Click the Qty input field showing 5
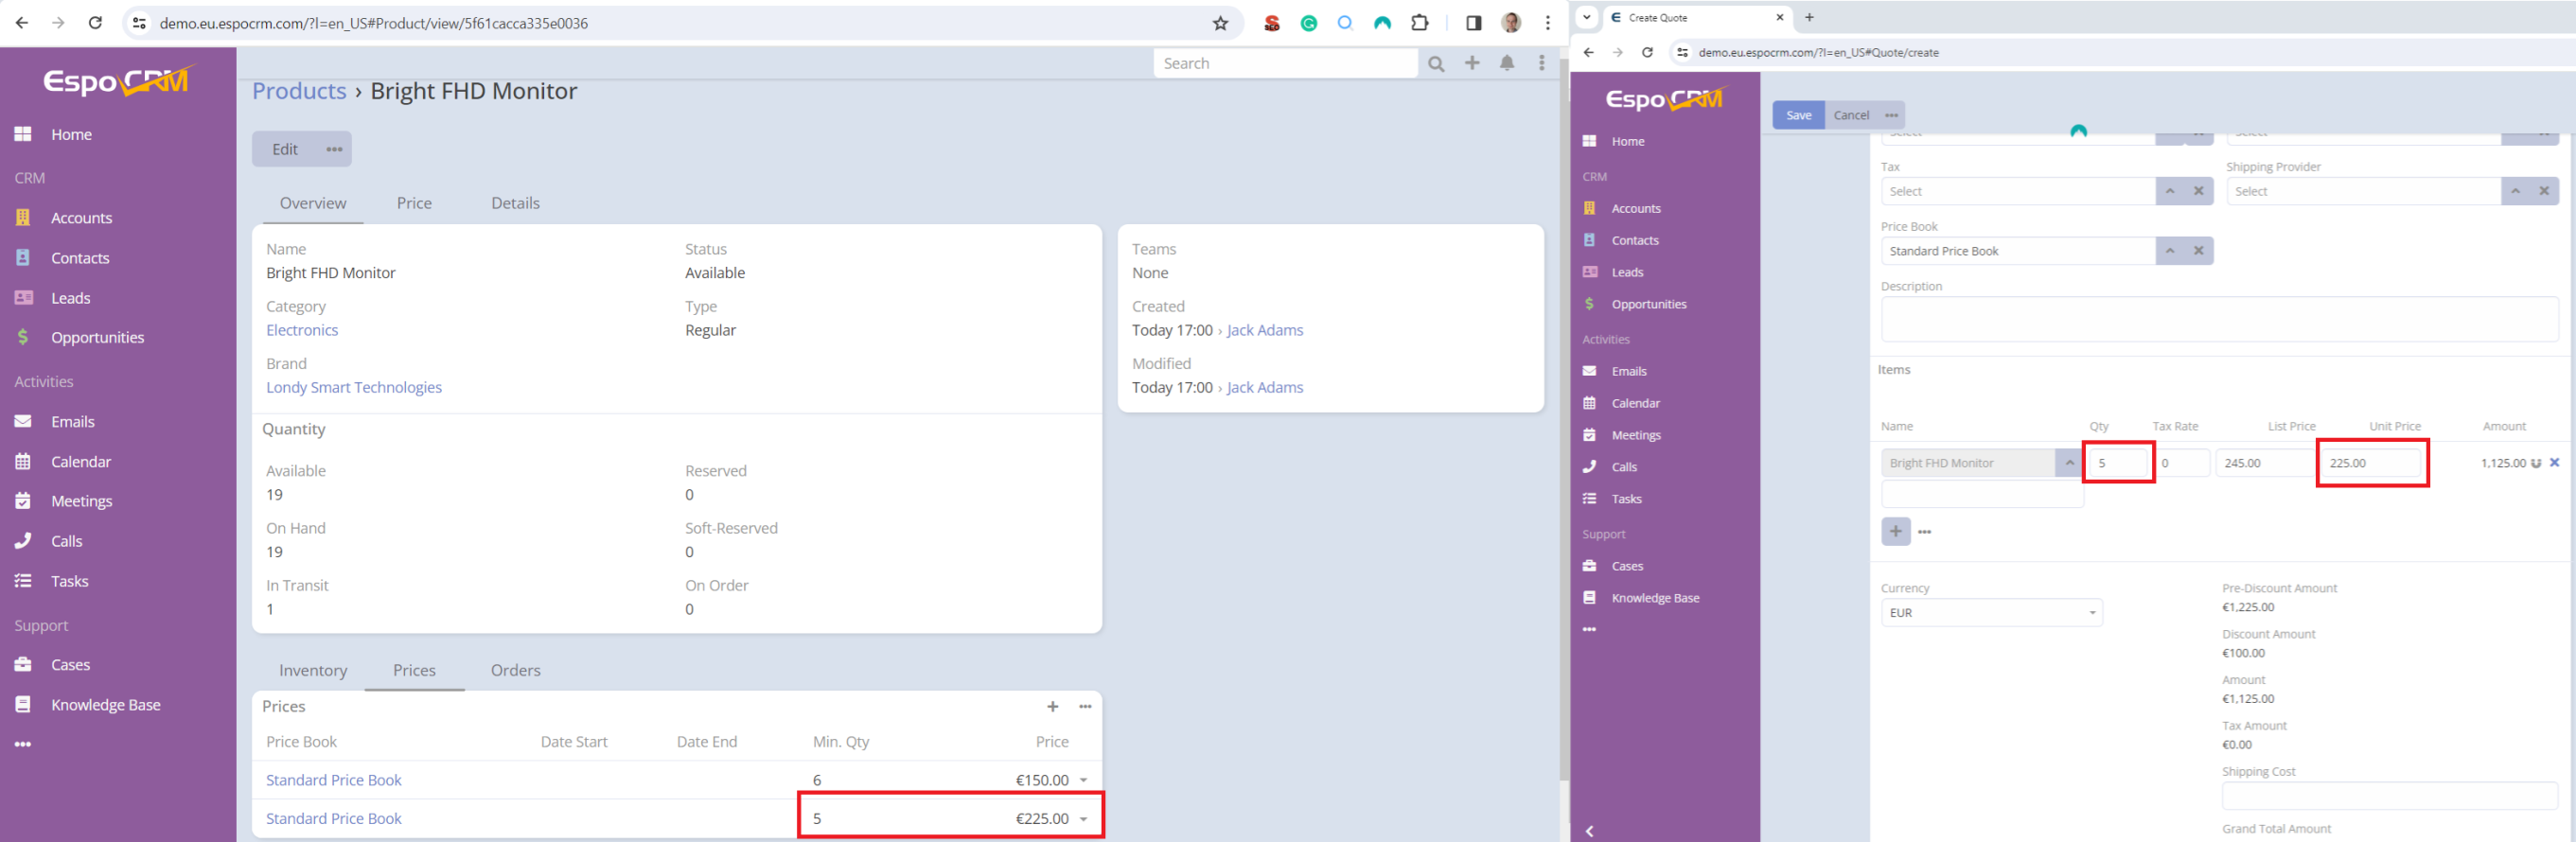The image size is (2576, 842). click(2117, 463)
